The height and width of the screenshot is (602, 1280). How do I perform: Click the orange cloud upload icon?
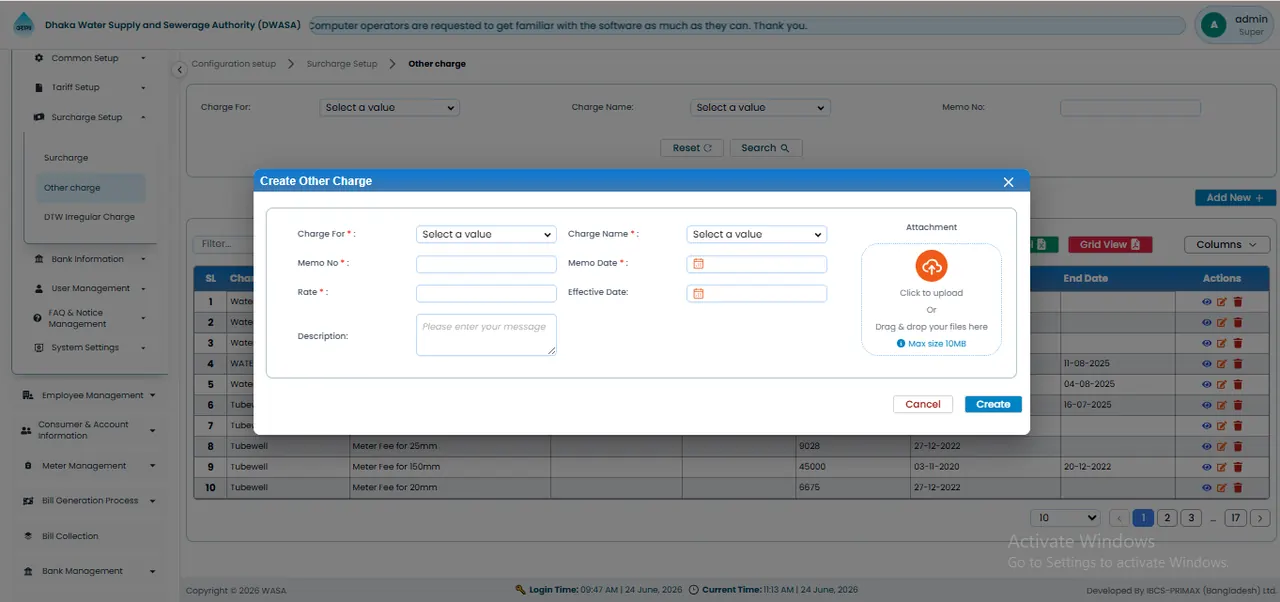pyautogui.click(x=931, y=266)
